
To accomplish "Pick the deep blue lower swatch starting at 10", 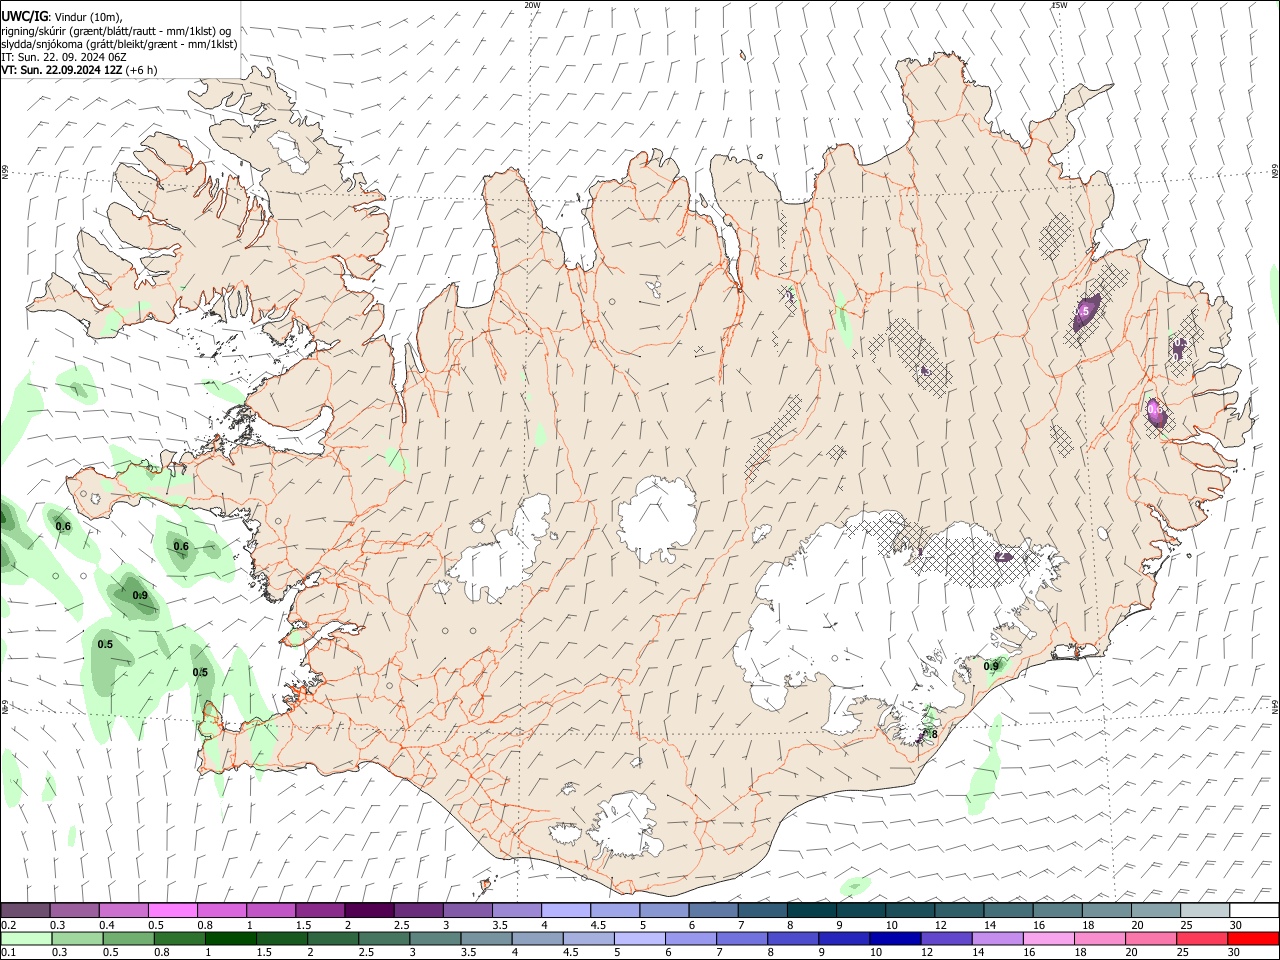I will point(895,938).
